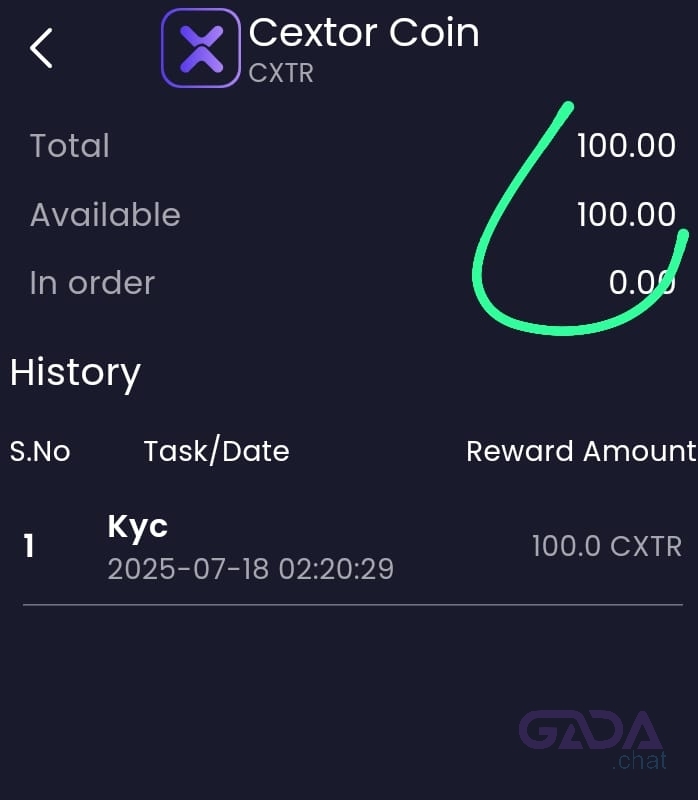This screenshot has height=800, width=698.
Task: Select the In order value 0.00
Action: coord(642,283)
